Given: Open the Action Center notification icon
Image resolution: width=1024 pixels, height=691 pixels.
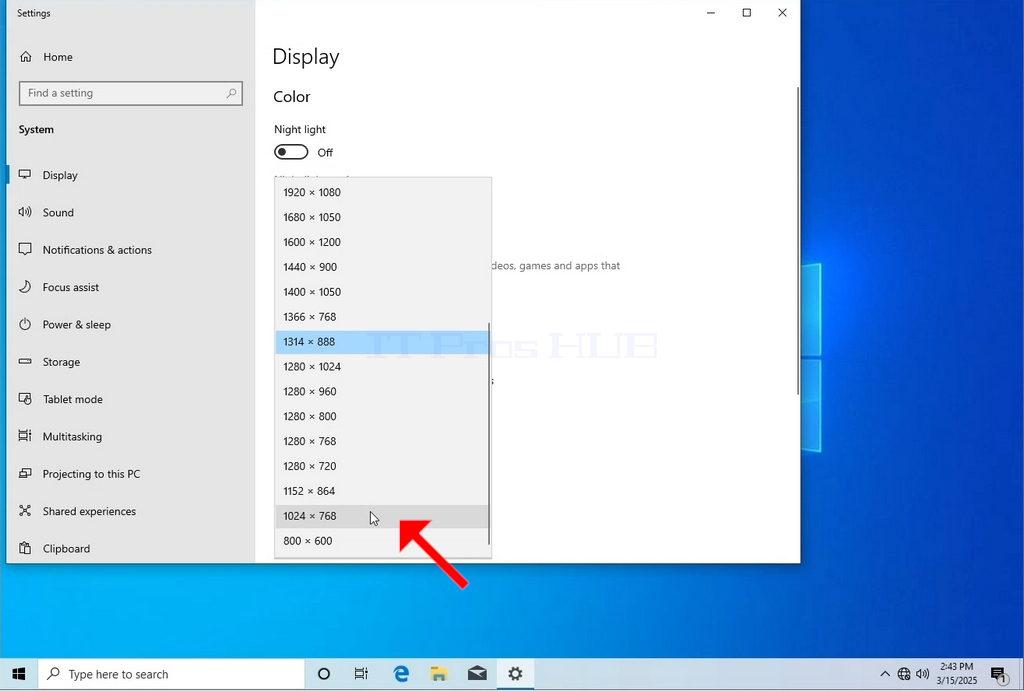Looking at the screenshot, I should point(999,675).
